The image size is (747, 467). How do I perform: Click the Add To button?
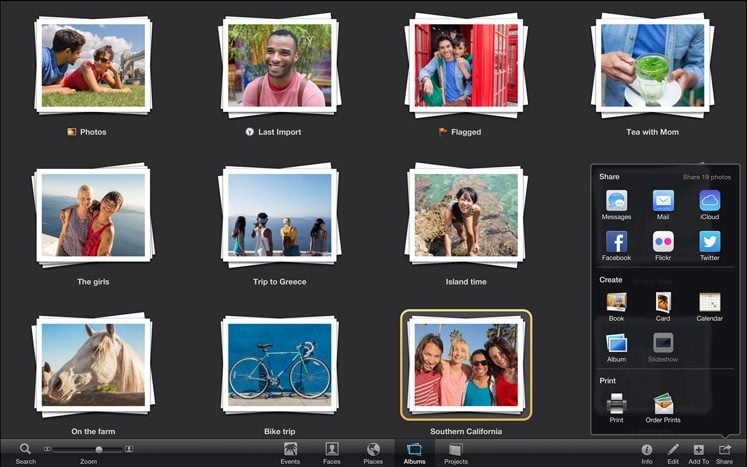(698, 453)
